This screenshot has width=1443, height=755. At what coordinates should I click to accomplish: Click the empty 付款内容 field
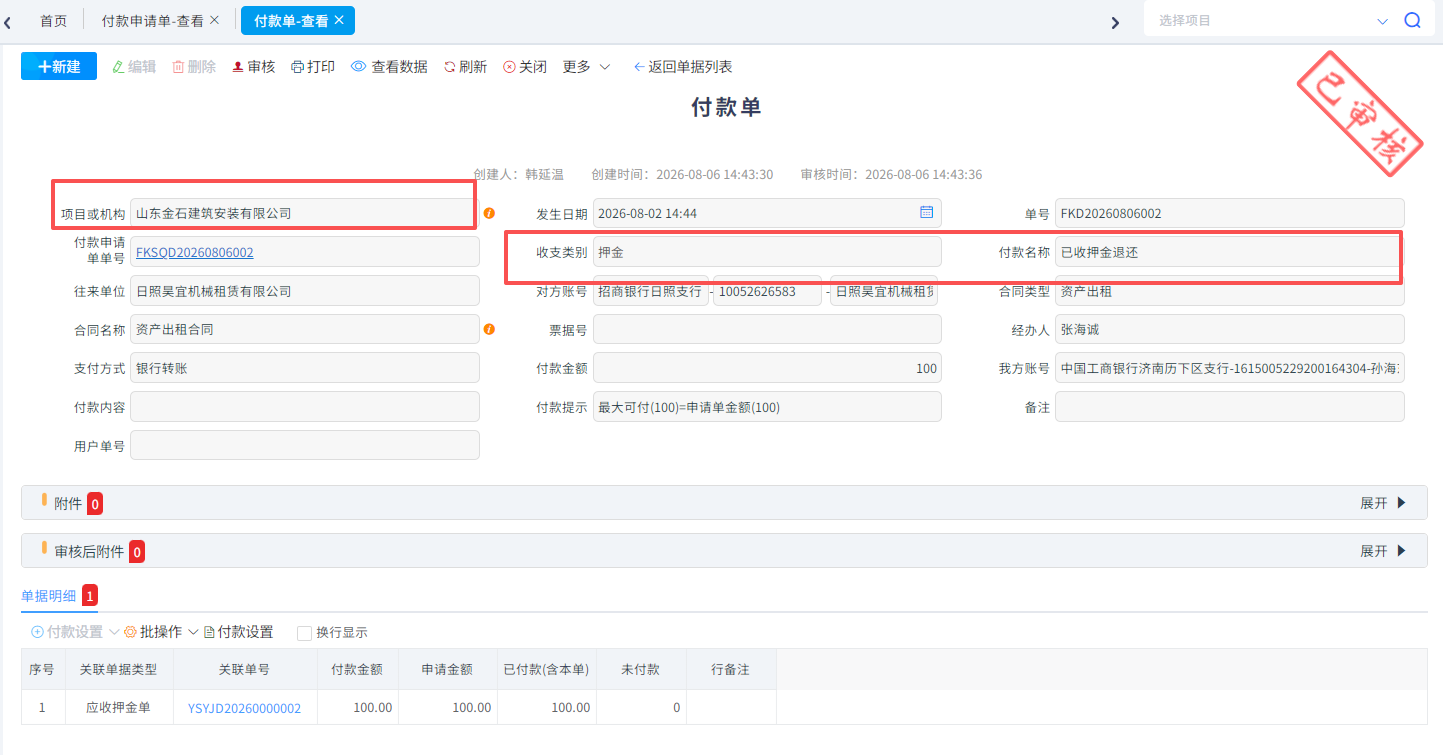[305, 407]
